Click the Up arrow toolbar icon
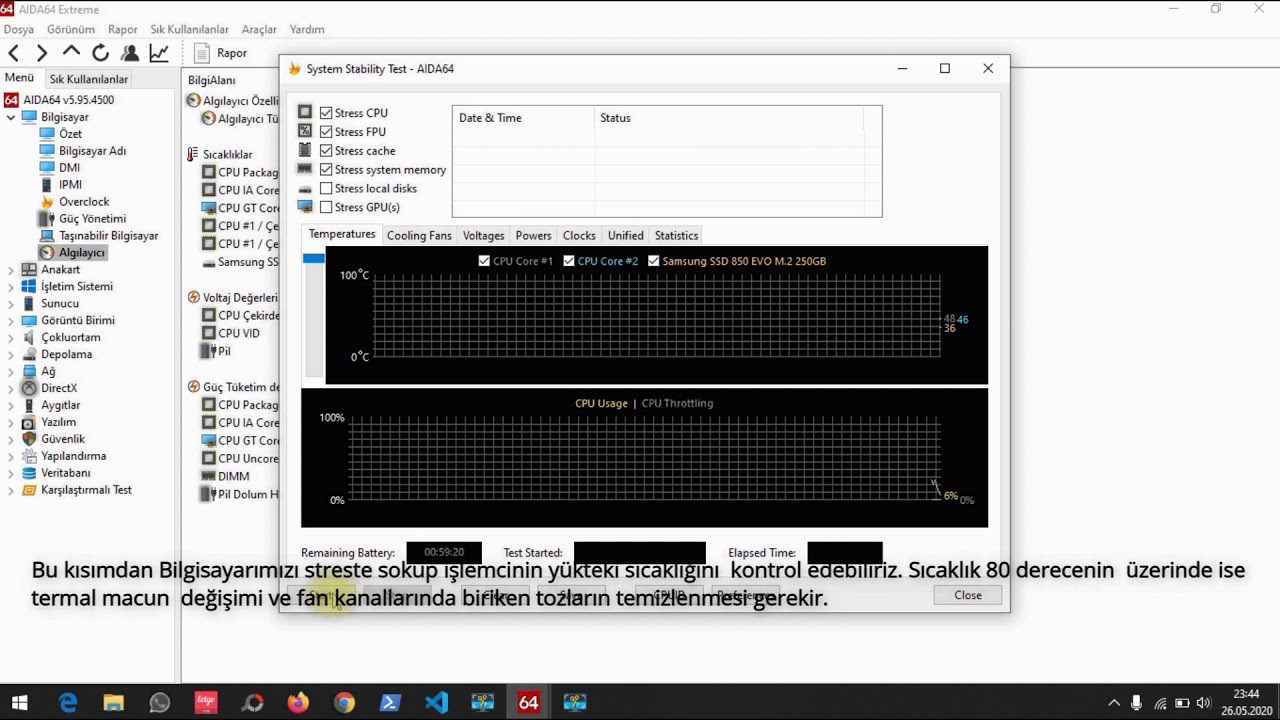 pyautogui.click(x=71, y=52)
